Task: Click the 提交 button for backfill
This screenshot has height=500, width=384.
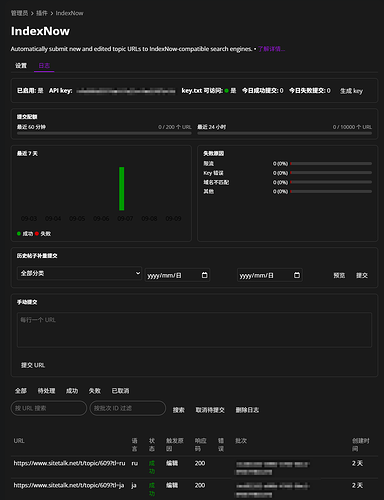Action: tap(362, 275)
